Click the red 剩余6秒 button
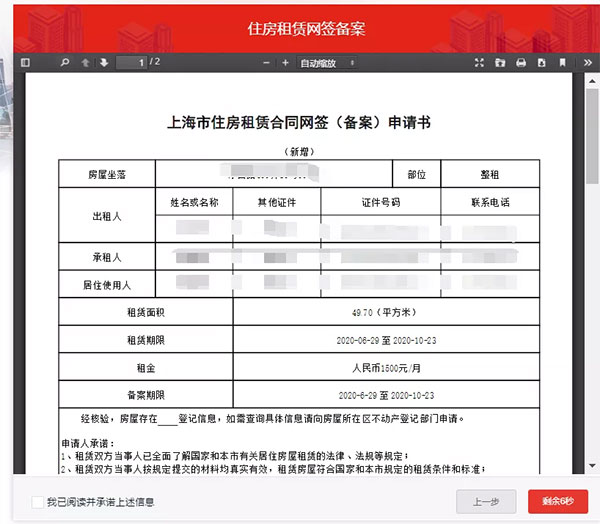 [x=558, y=501]
